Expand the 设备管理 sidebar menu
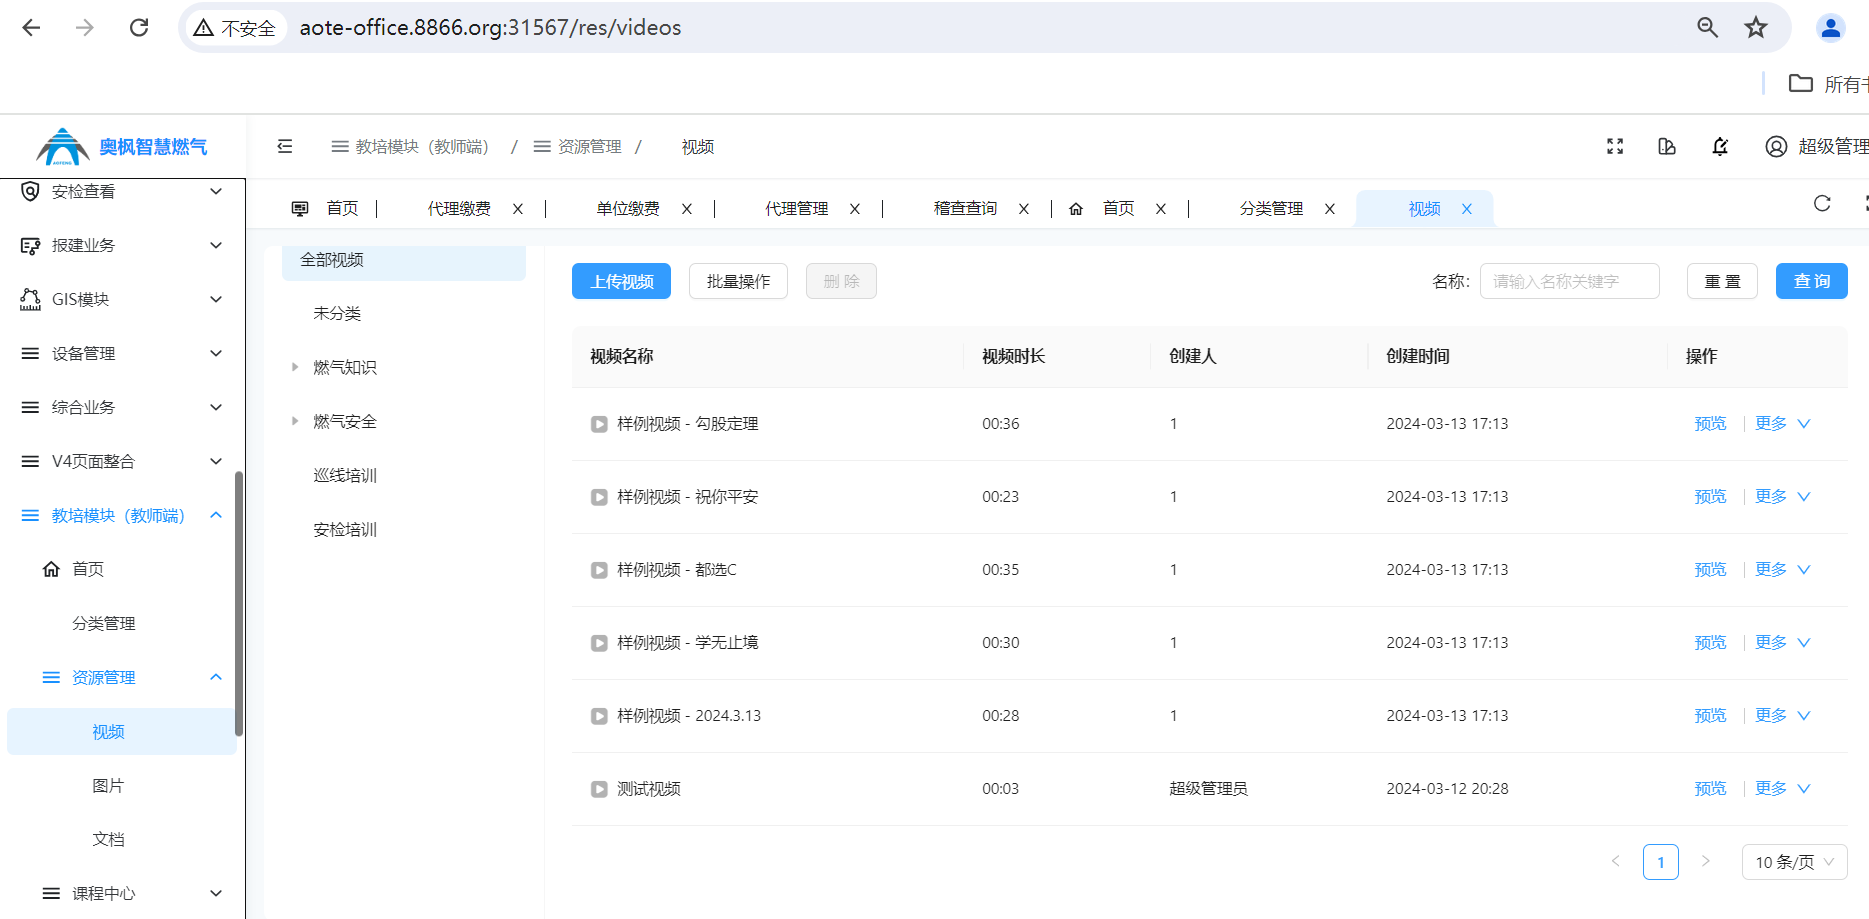The image size is (1869, 919). 216,353
